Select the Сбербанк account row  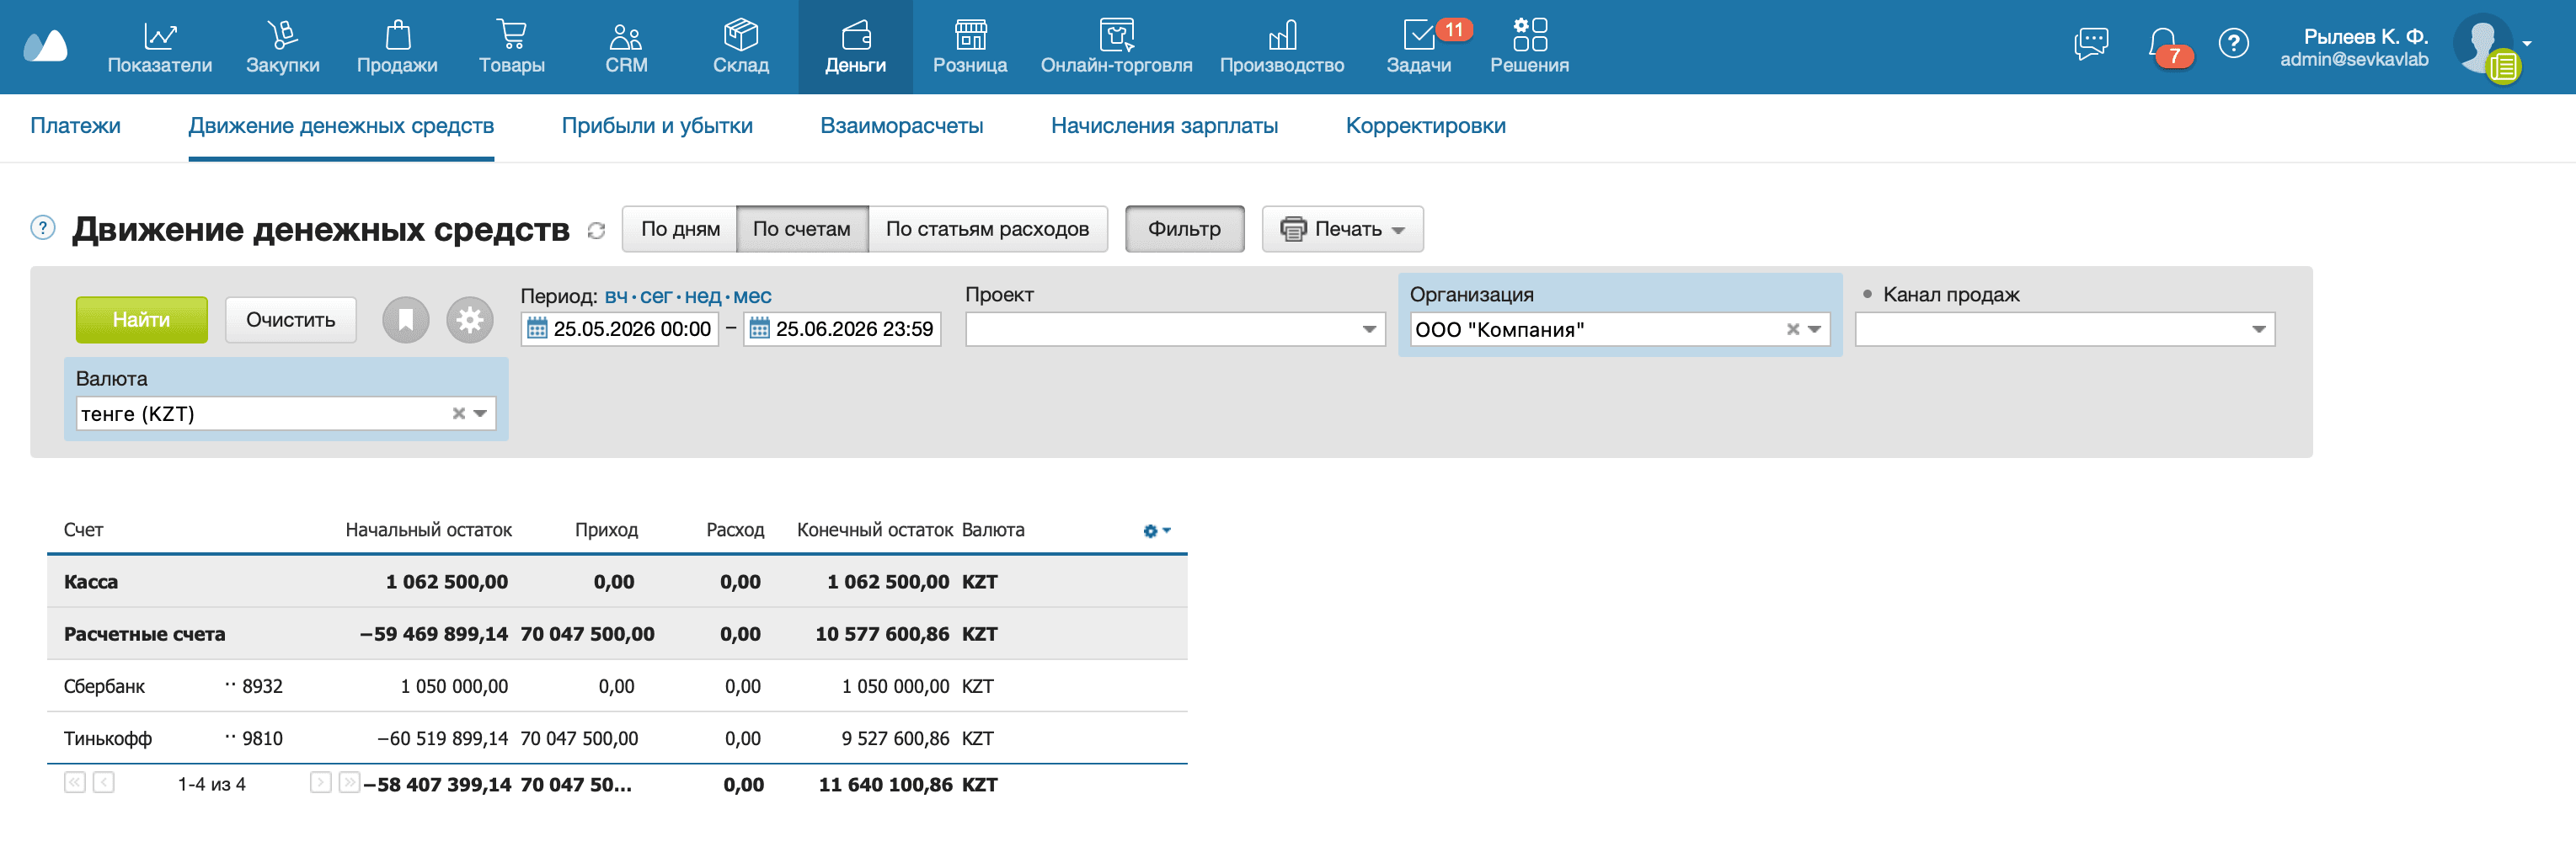(617, 686)
